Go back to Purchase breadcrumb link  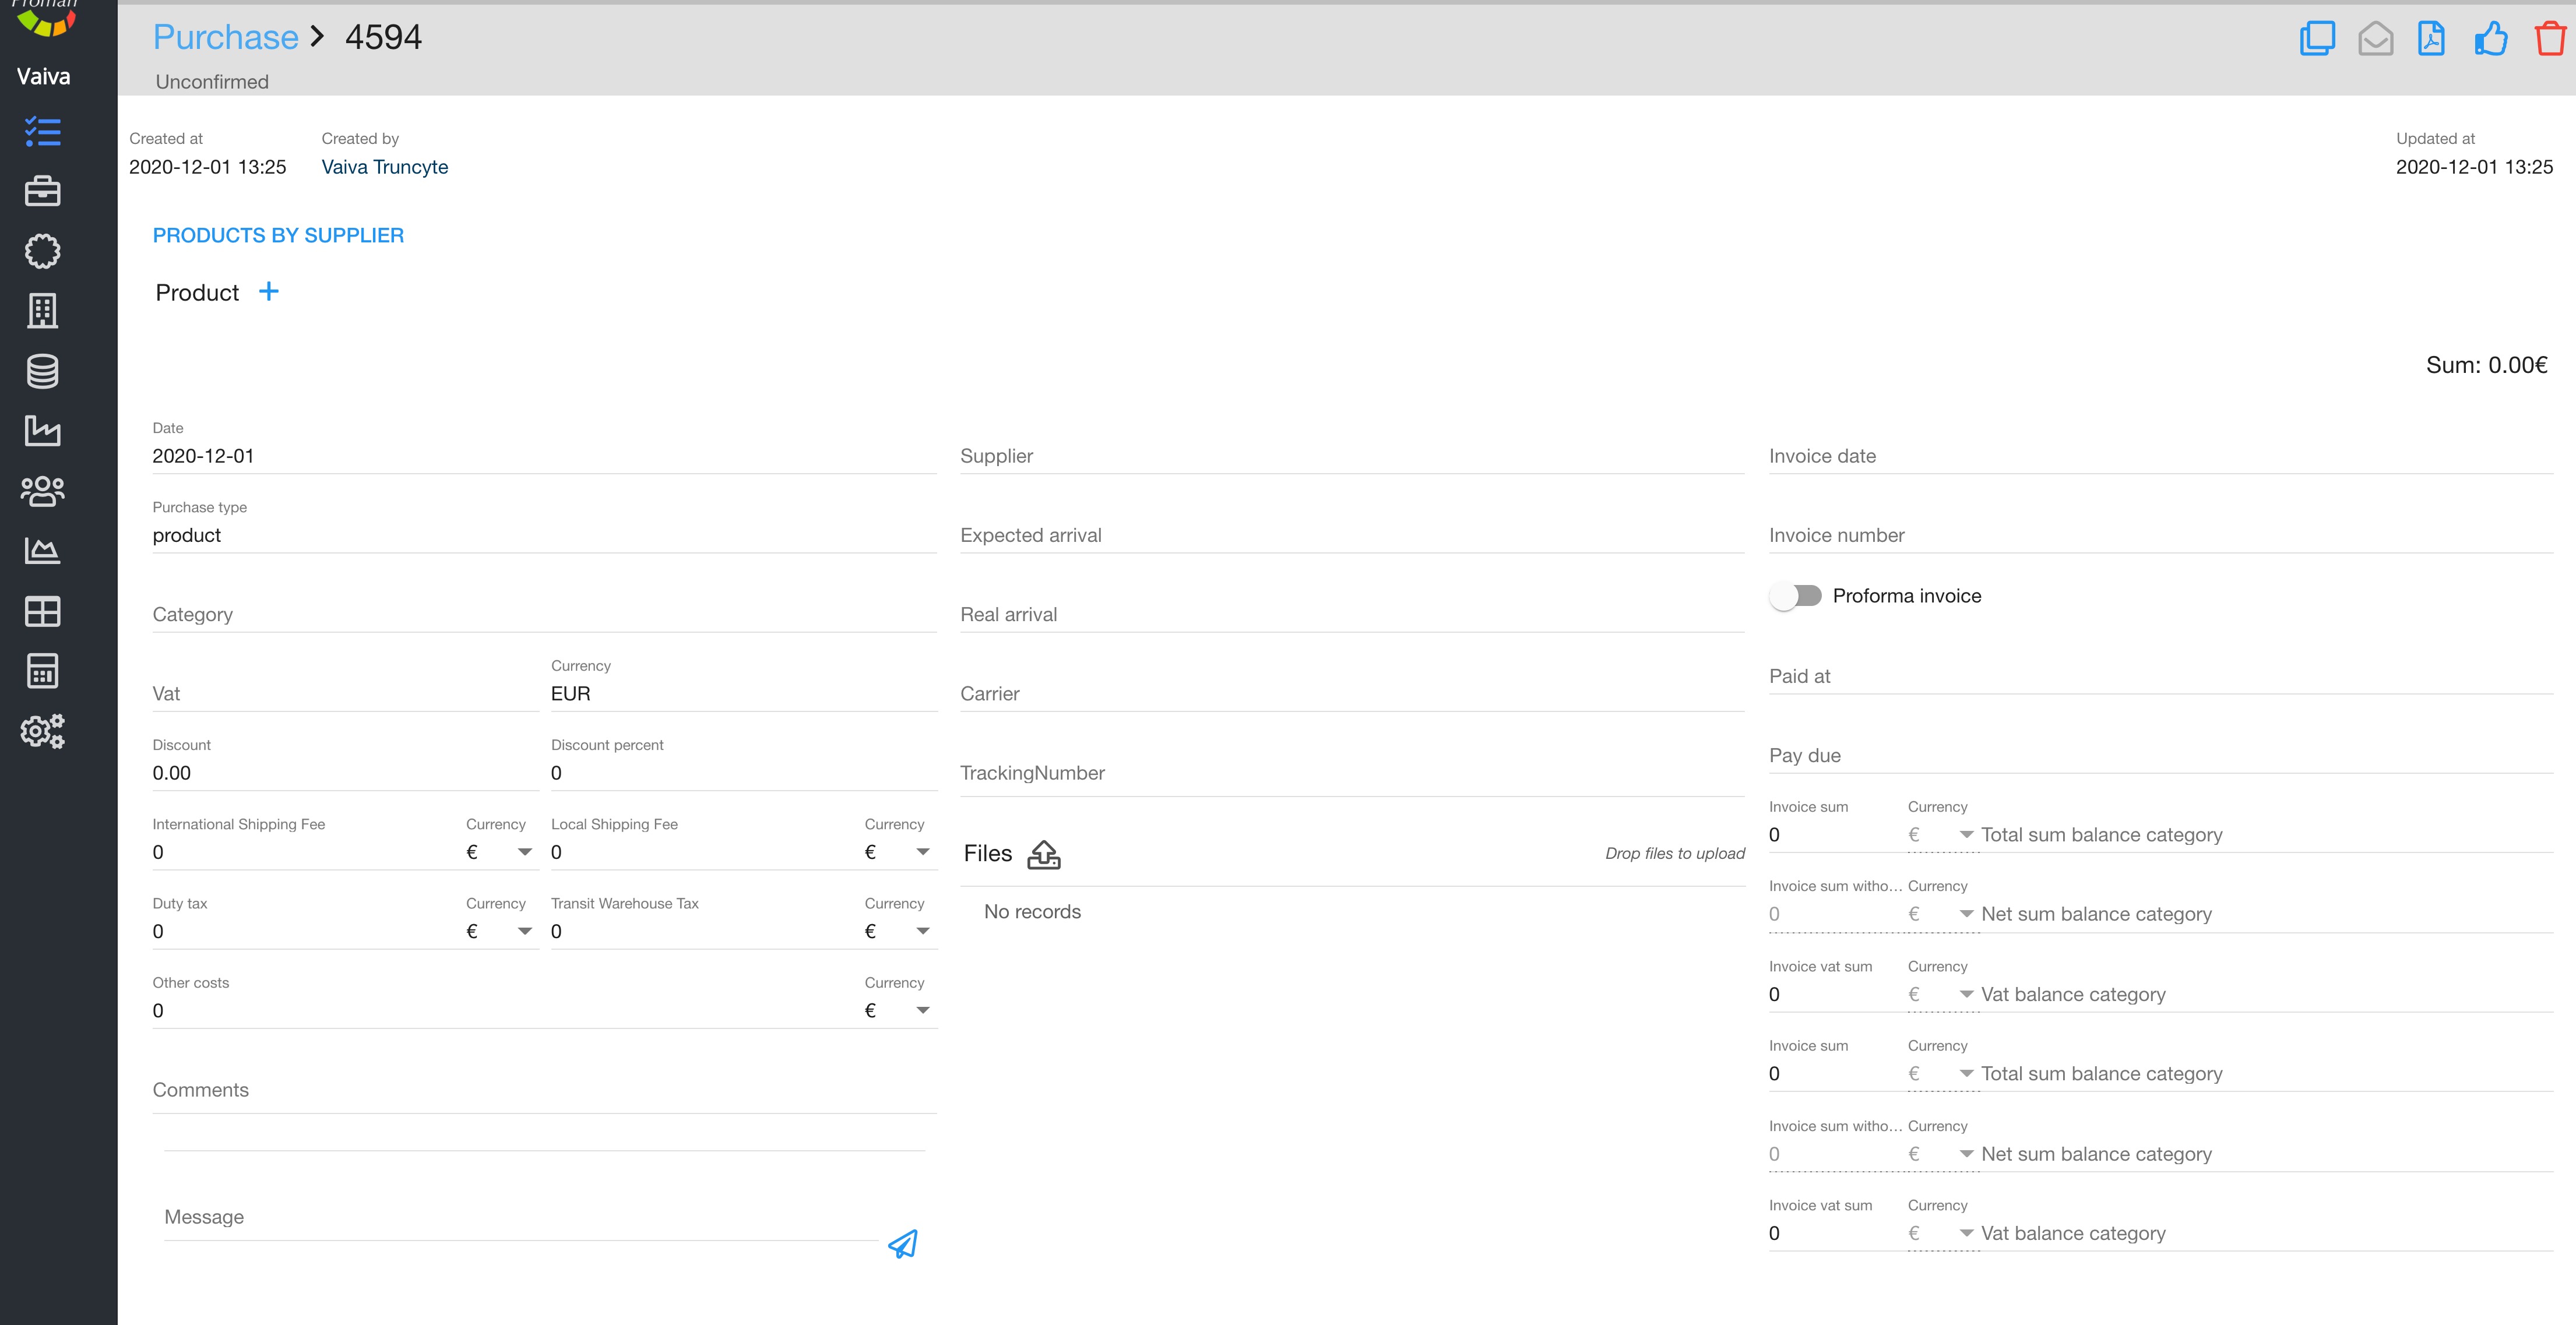coord(225,37)
